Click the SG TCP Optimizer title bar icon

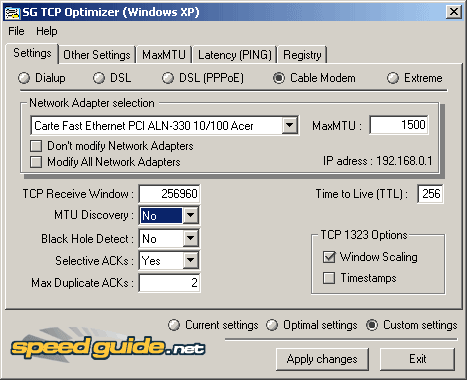pos(13,12)
